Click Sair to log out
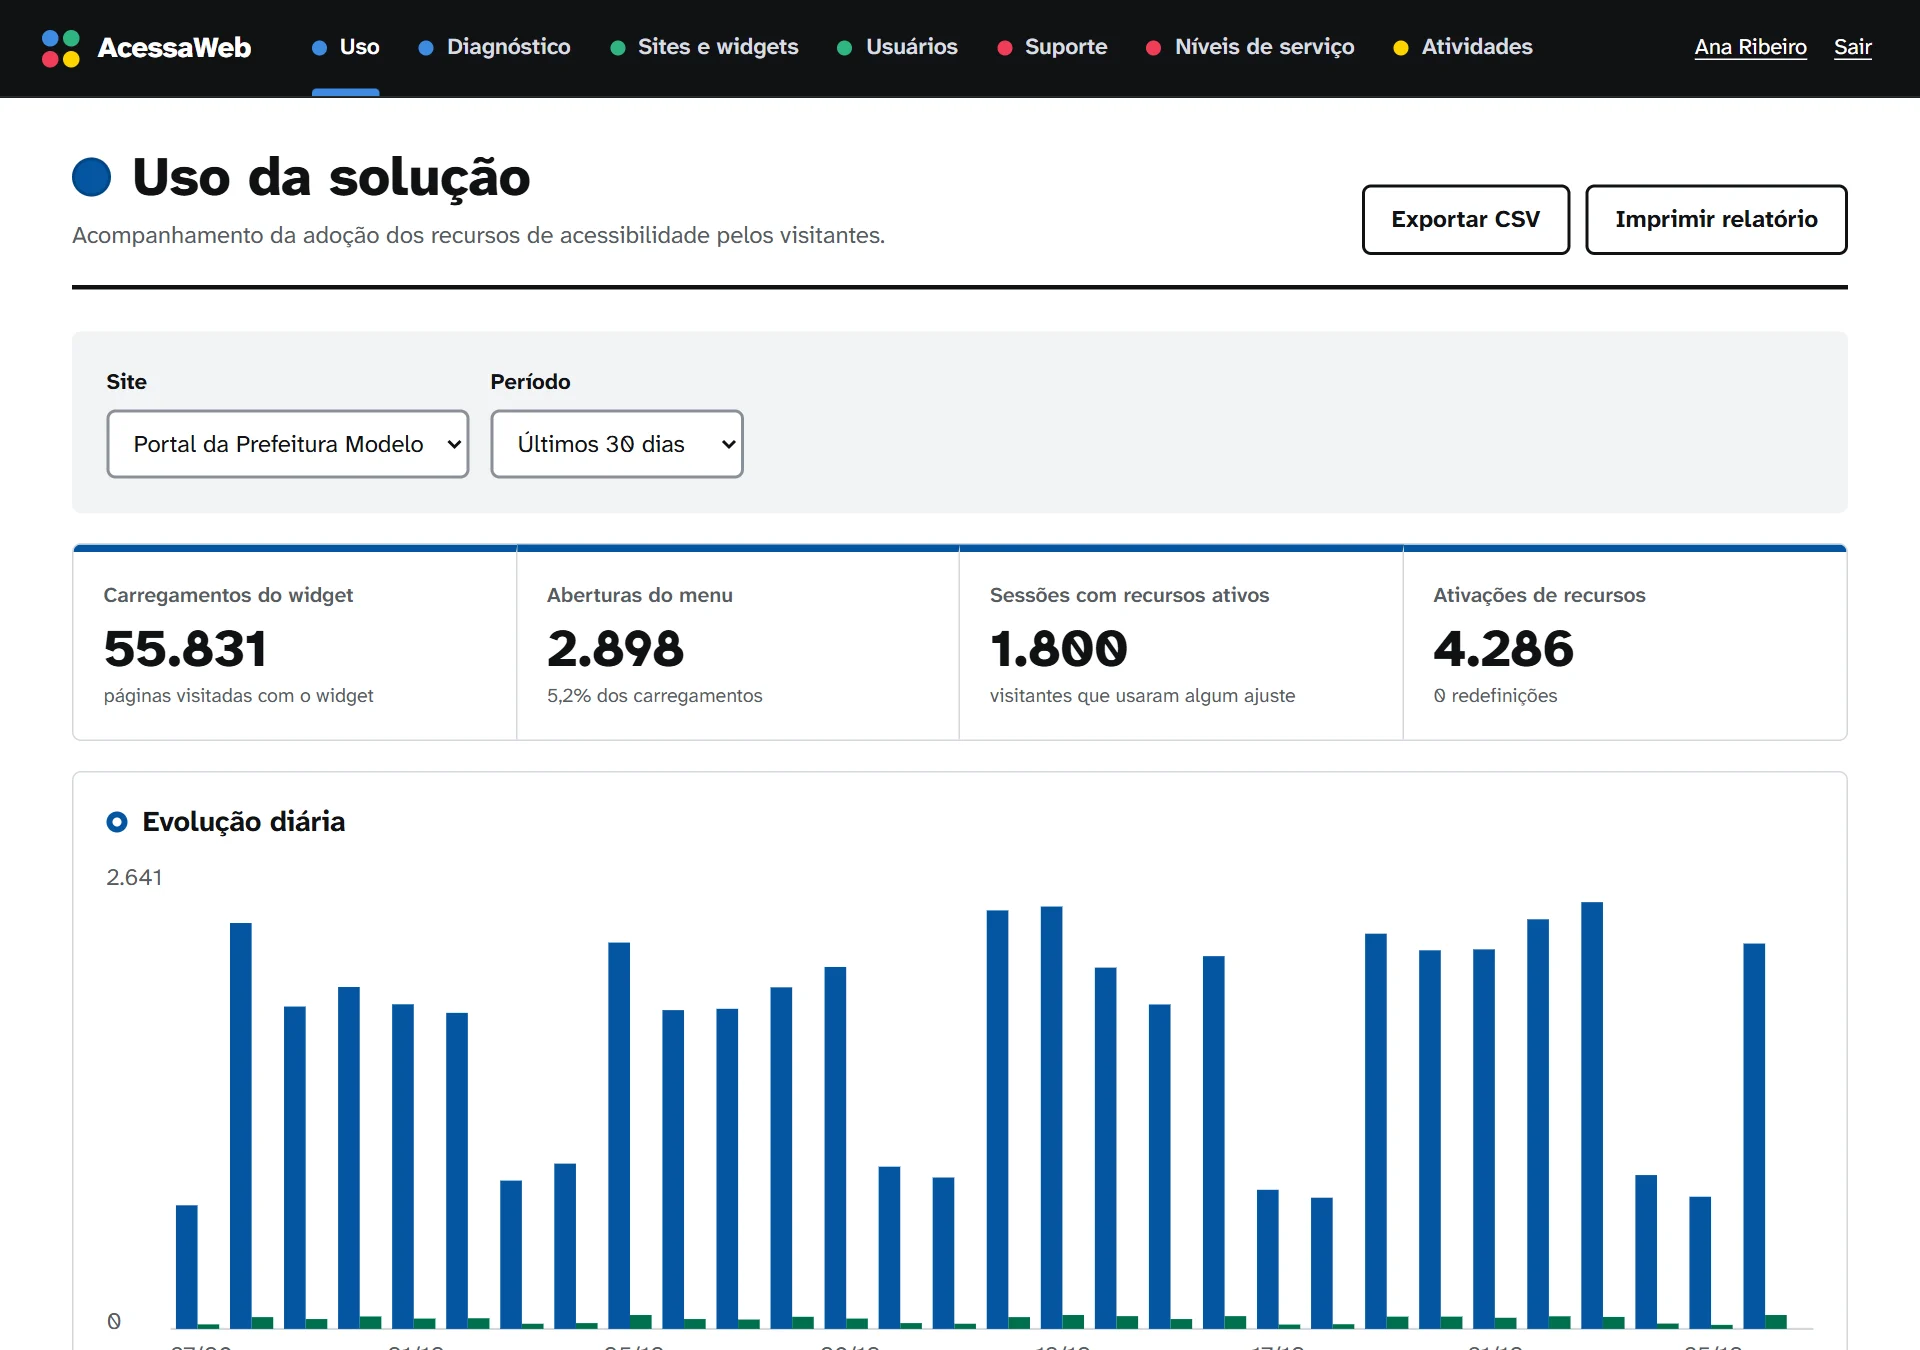1920x1350 pixels. 1852,47
